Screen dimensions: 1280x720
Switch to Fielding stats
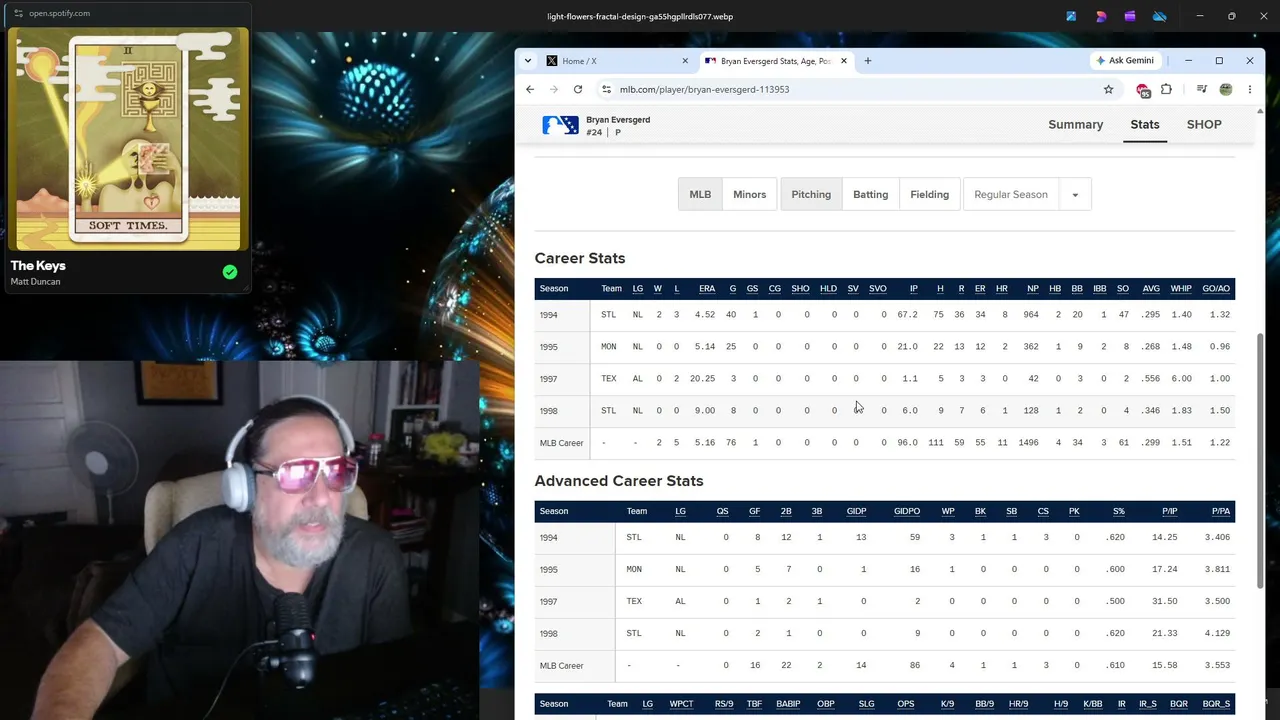pos(929,194)
